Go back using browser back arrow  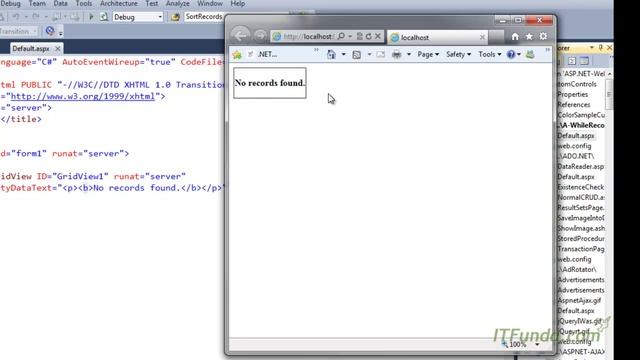[240, 36]
